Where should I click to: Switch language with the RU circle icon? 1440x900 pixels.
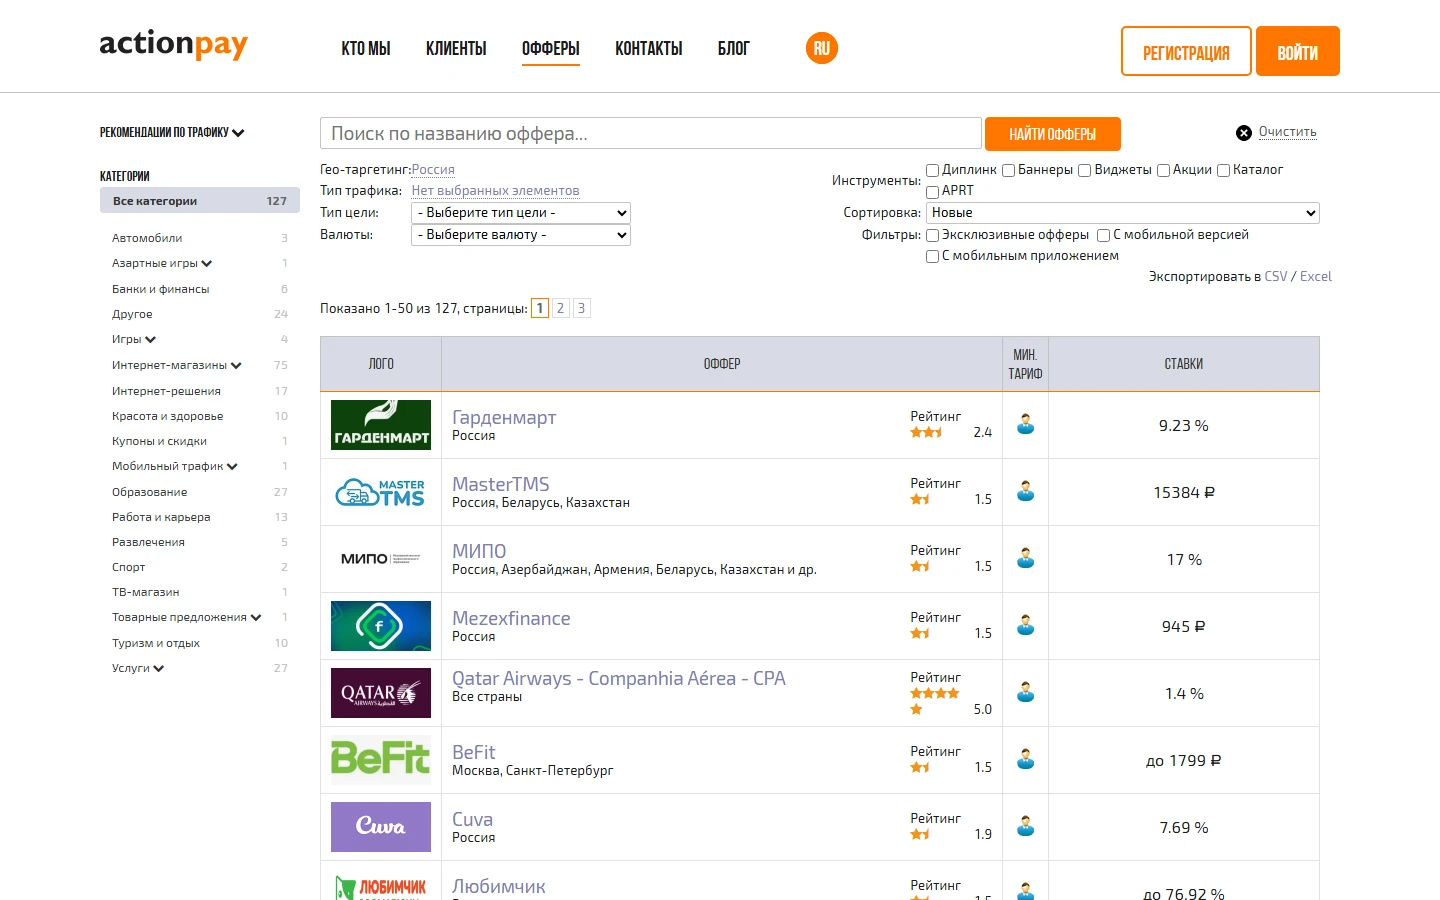coord(822,48)
